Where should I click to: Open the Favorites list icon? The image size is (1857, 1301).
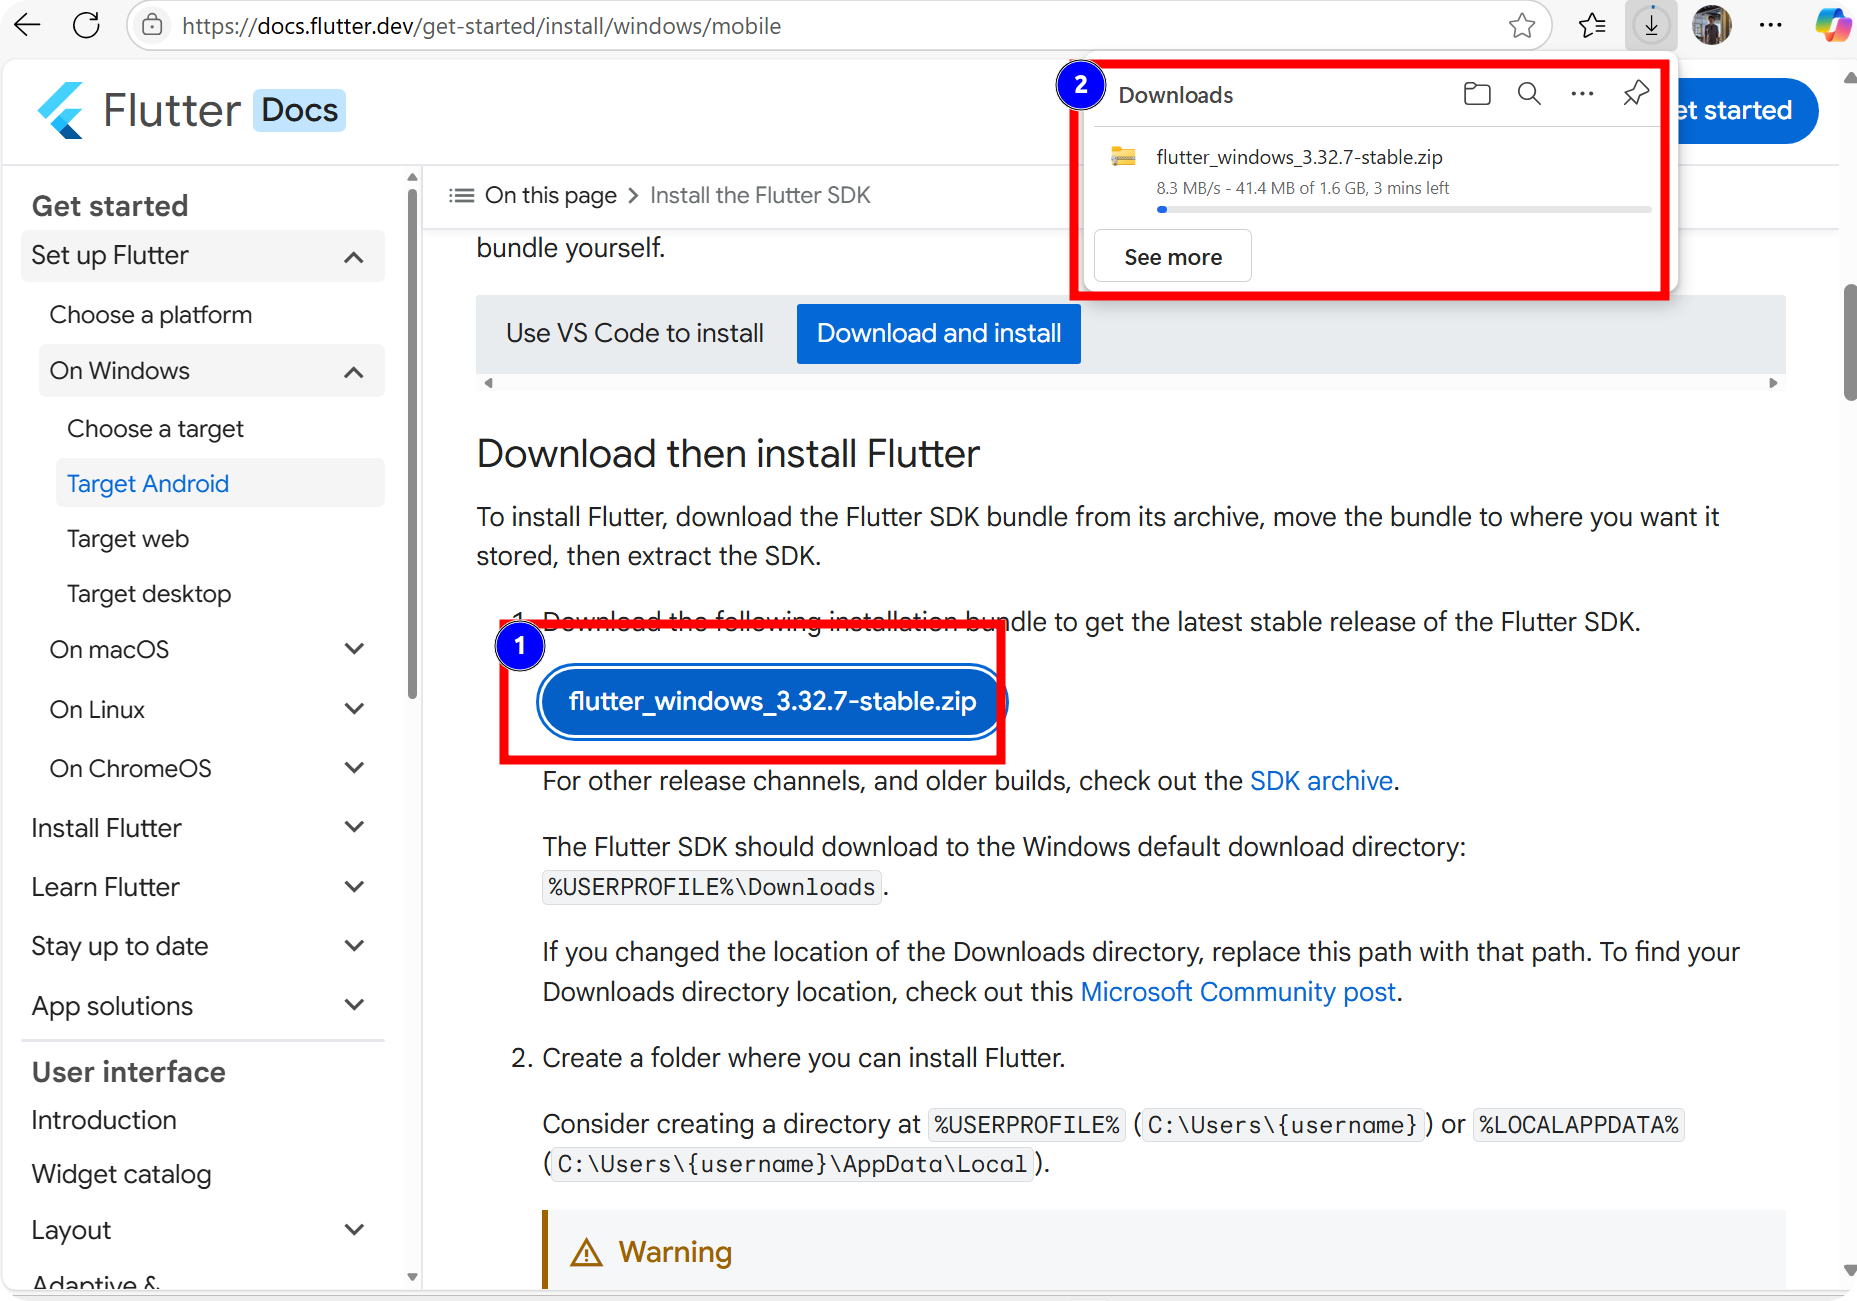1592,26
